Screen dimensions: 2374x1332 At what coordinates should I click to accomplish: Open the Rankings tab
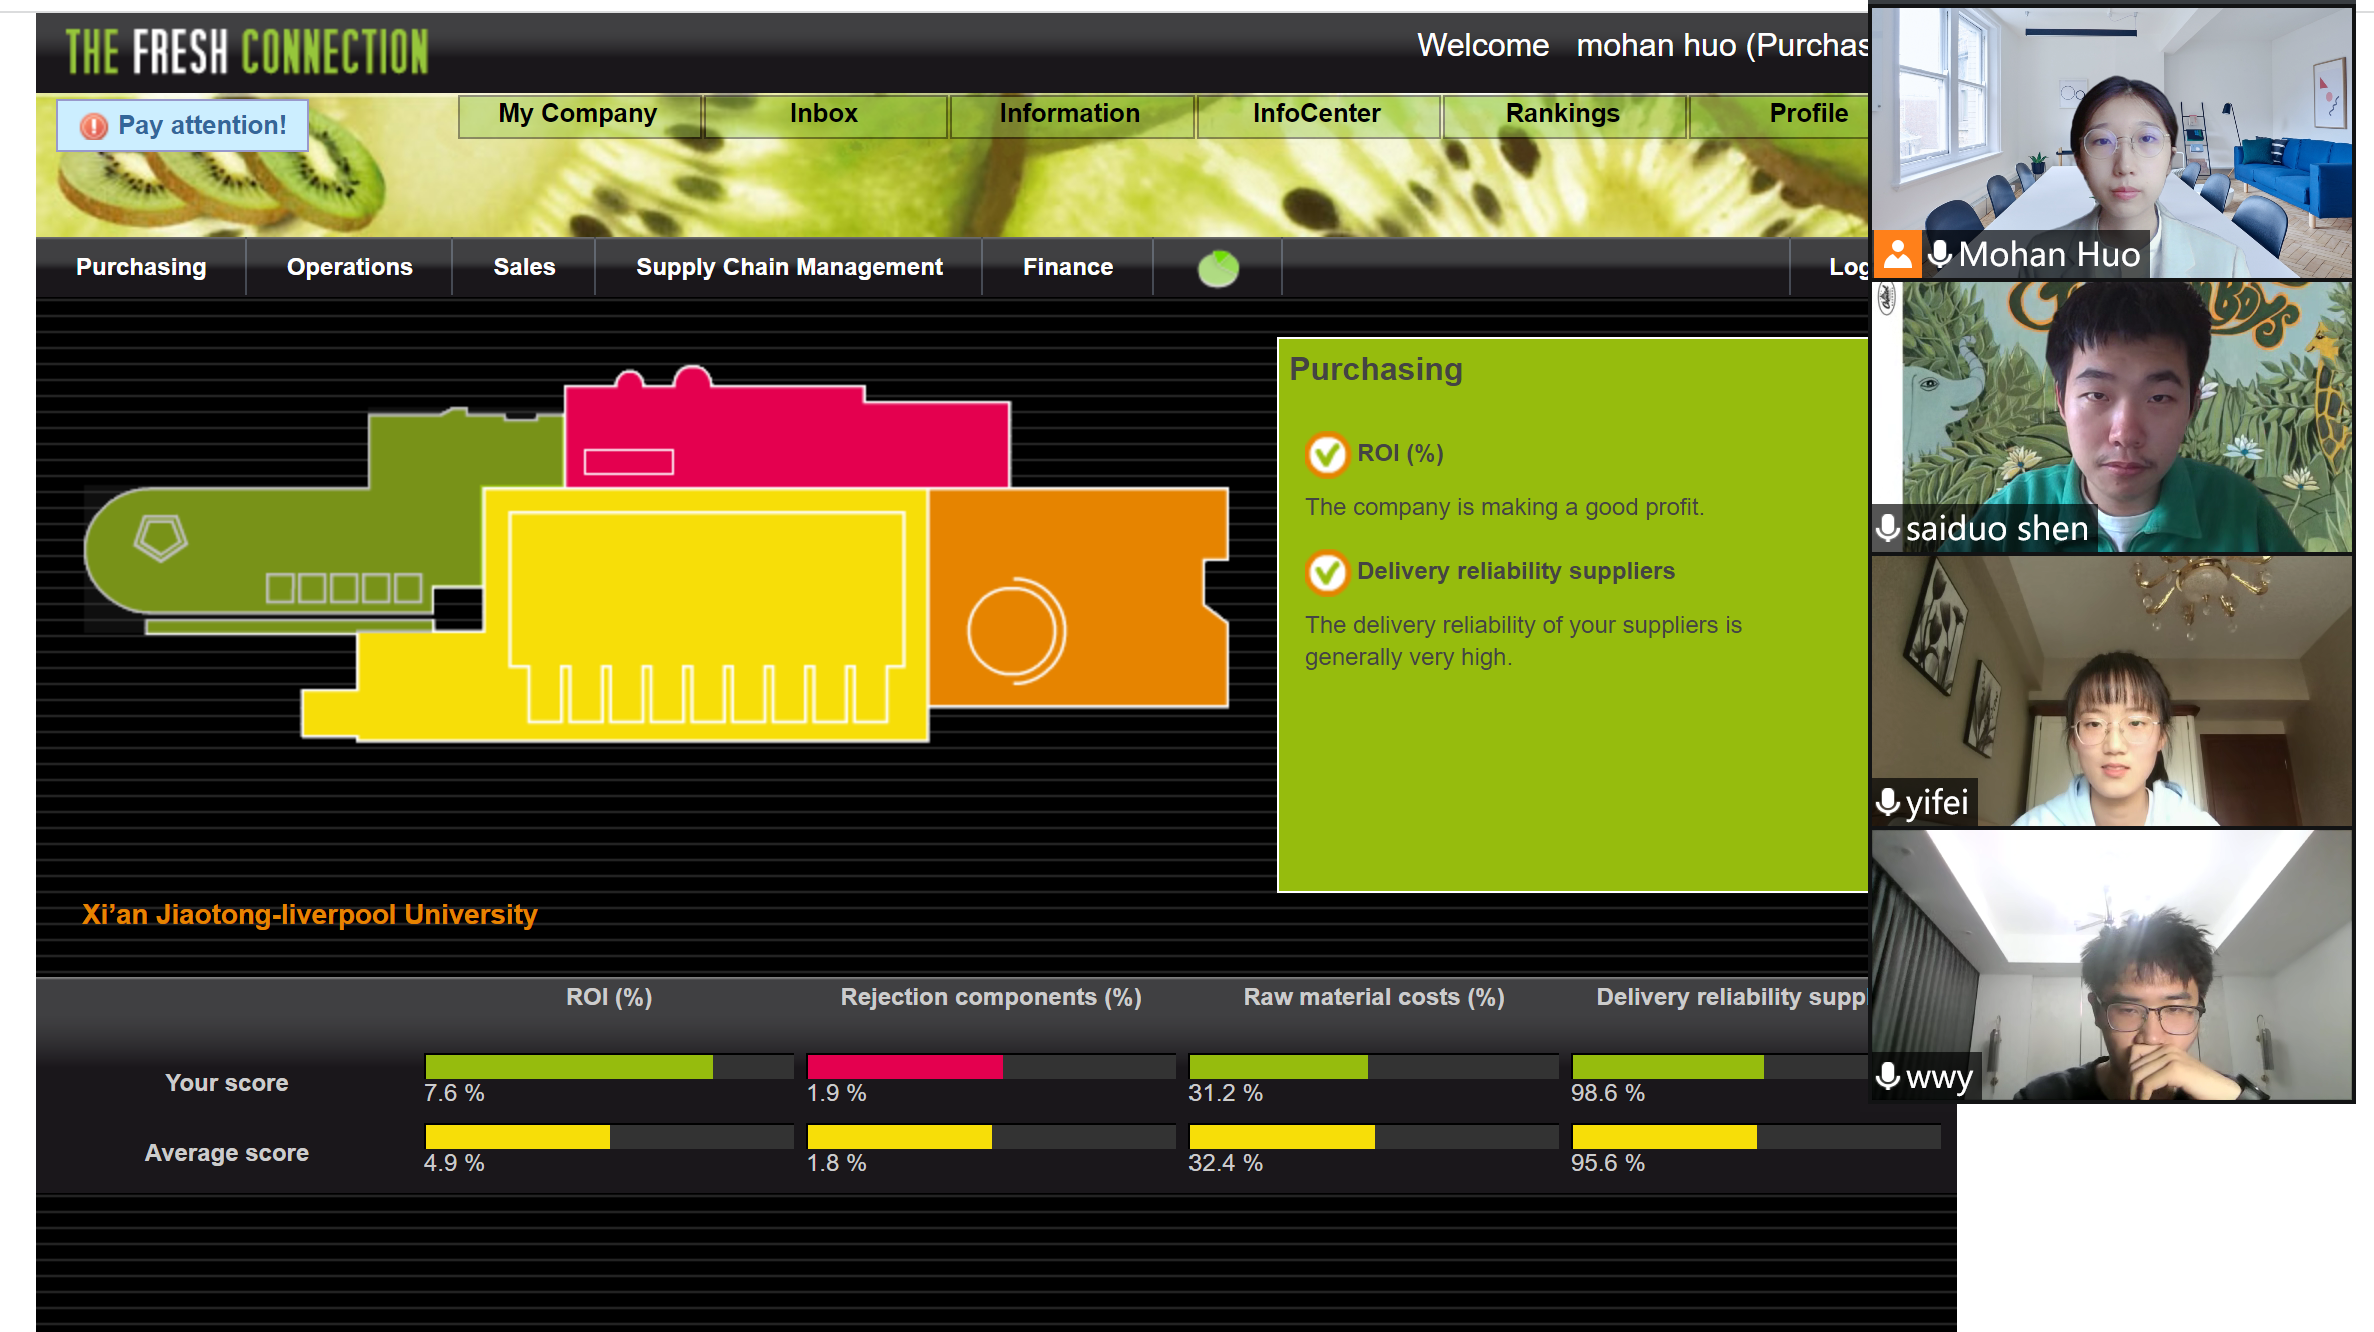pyautogui.click(x=1562, y=114)
